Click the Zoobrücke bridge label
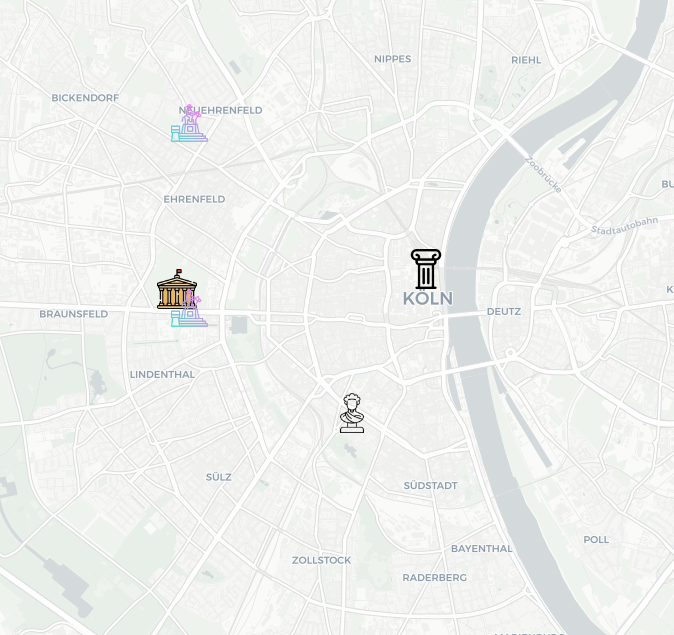Viewport: 674px width, 635px height. click(x=543, y=174)
